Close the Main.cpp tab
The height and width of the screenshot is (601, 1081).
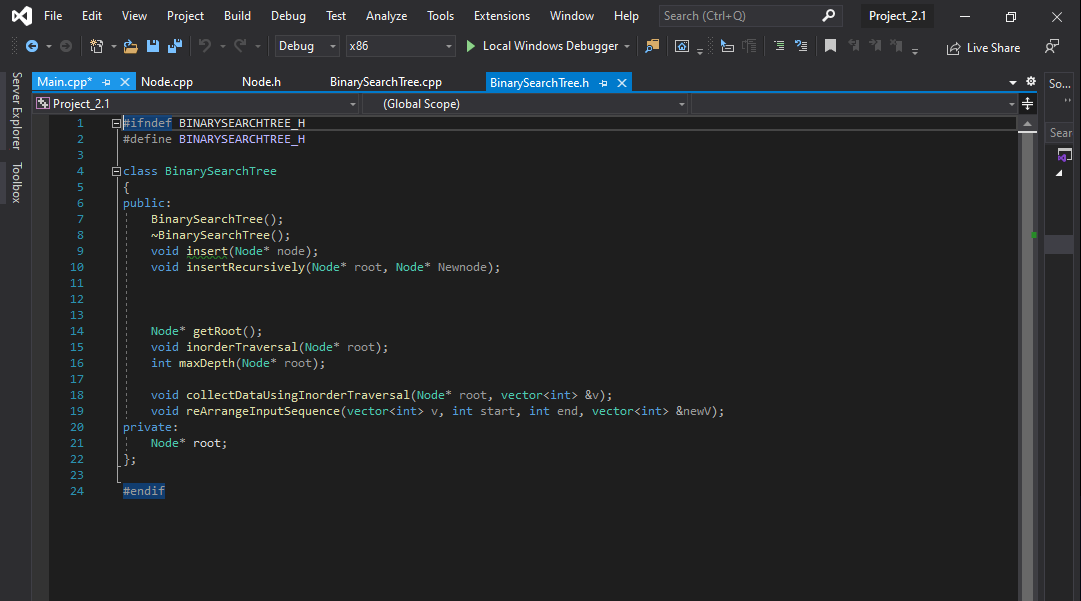pyautogui.click(x=124, y=81)
